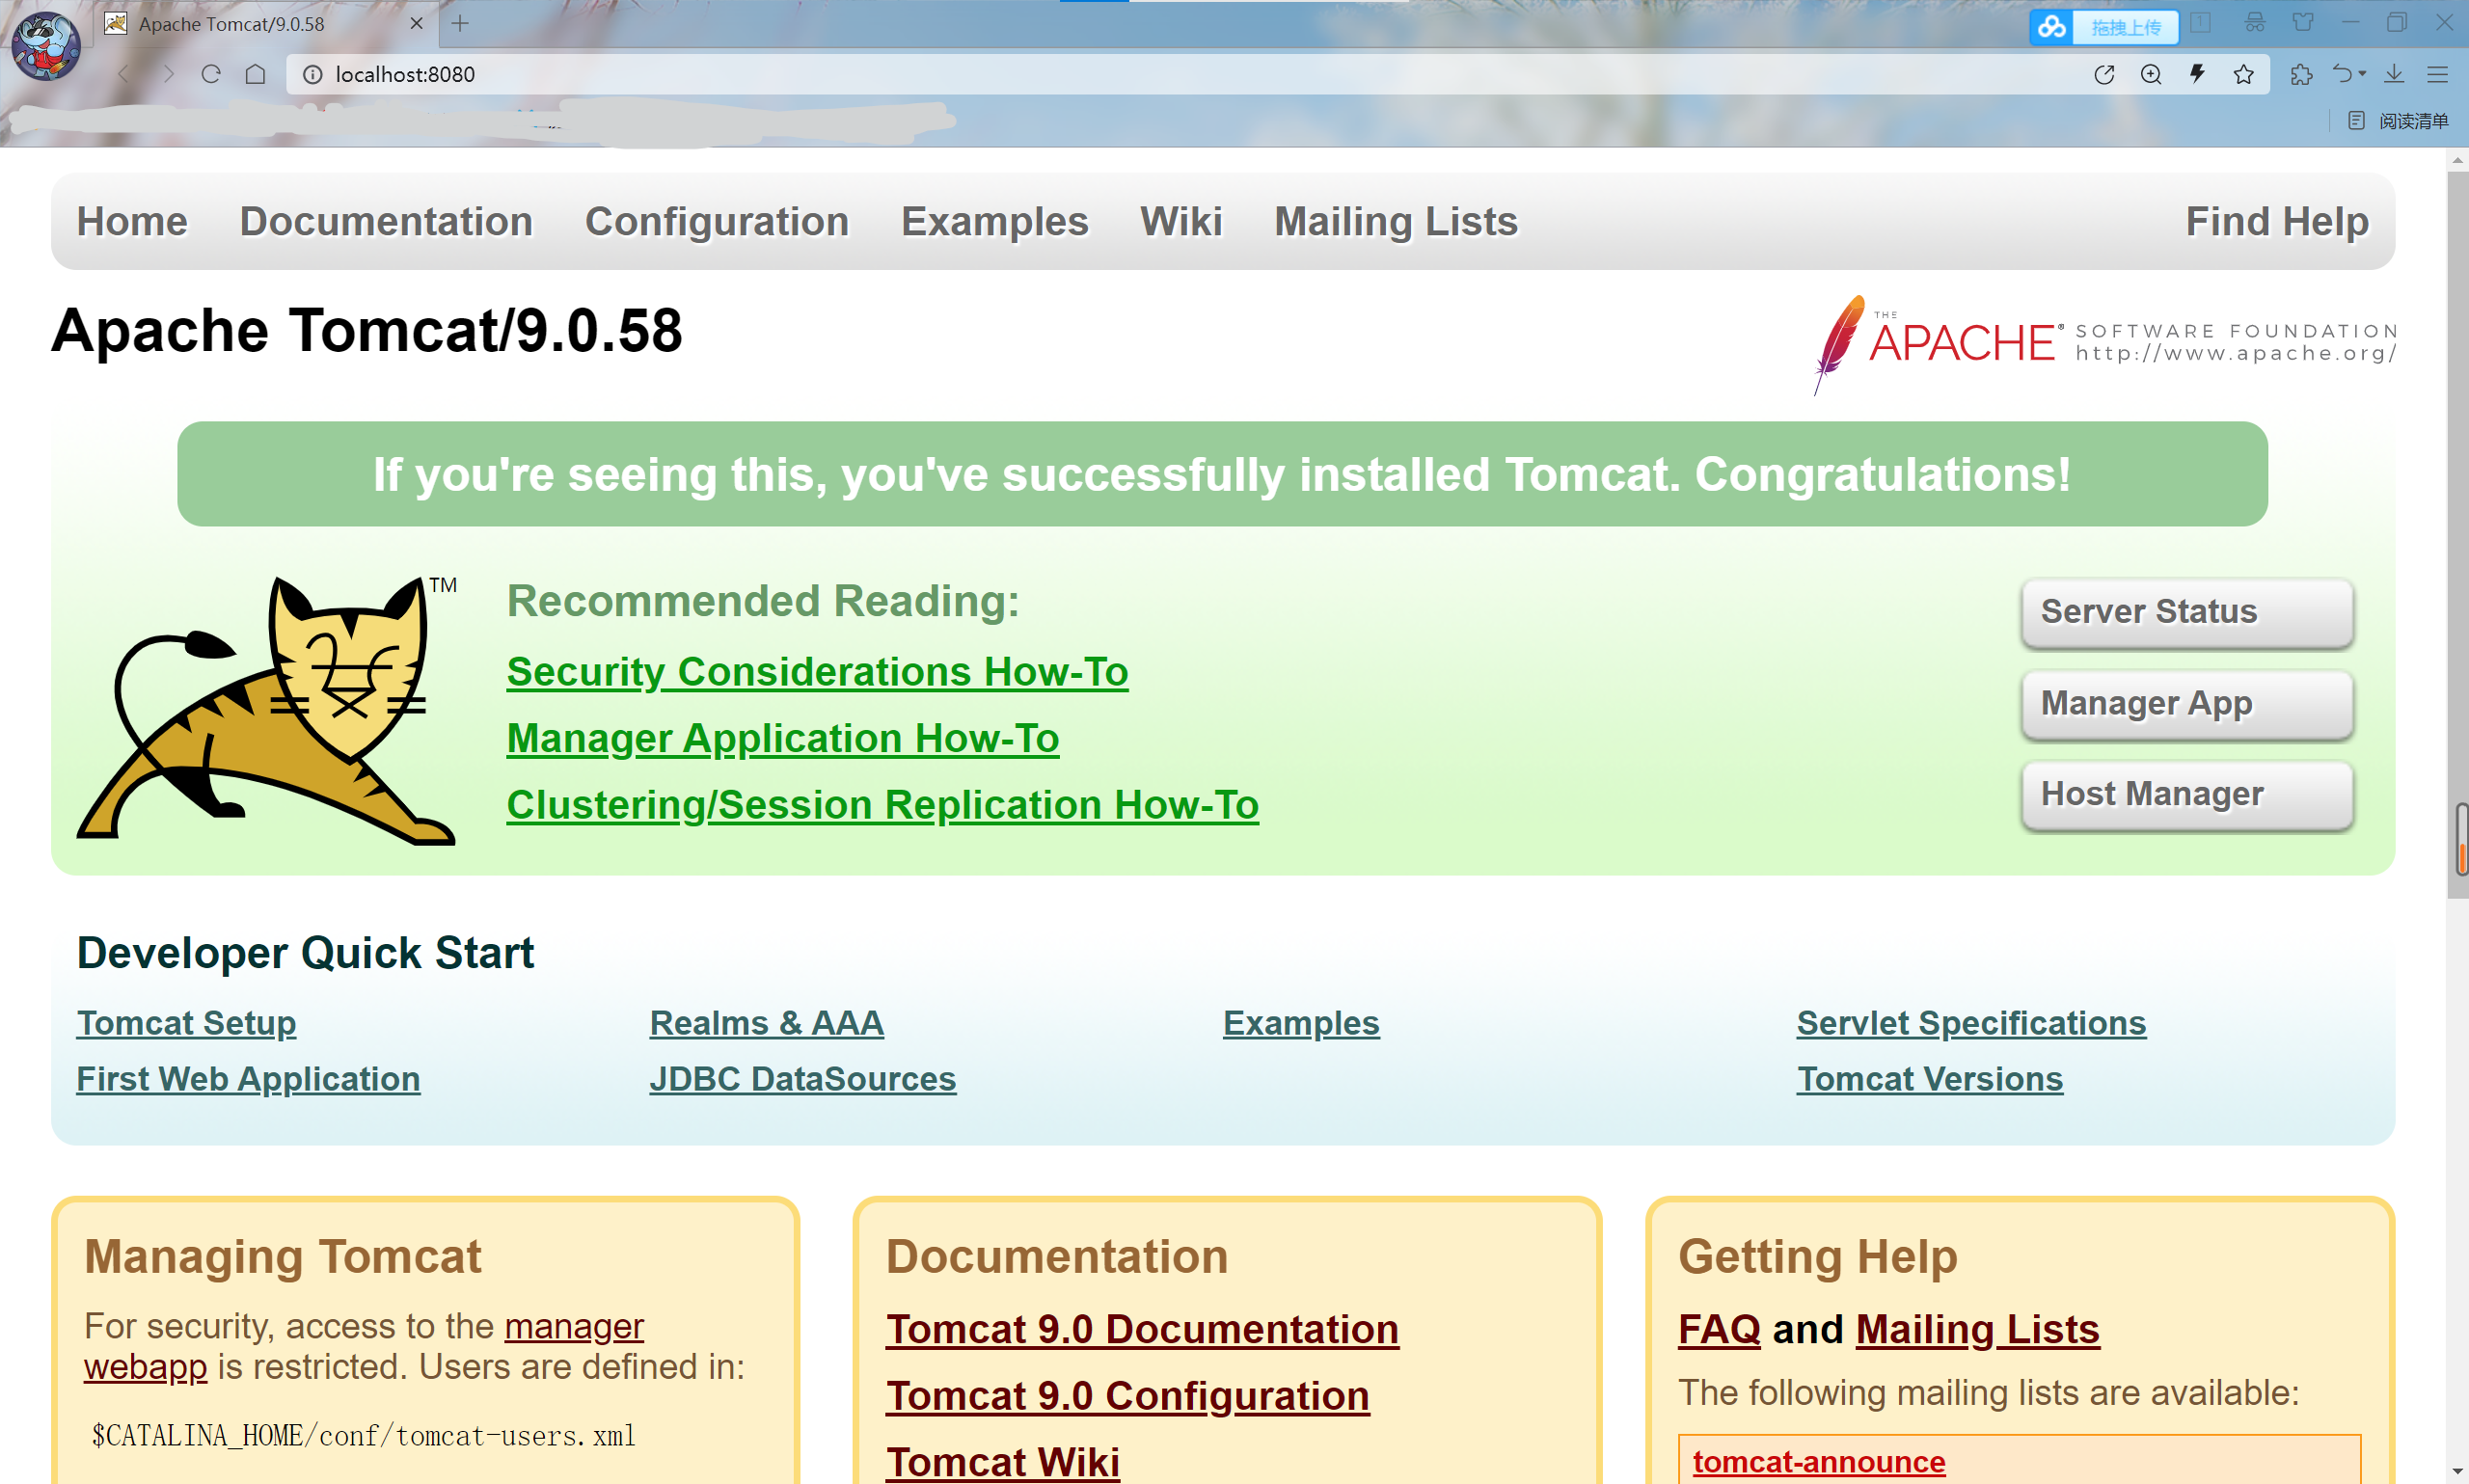Open the tomcat-announce mailing list link
The height and width of the screenshot is (1484, 2469).
pos(1819,1463)
